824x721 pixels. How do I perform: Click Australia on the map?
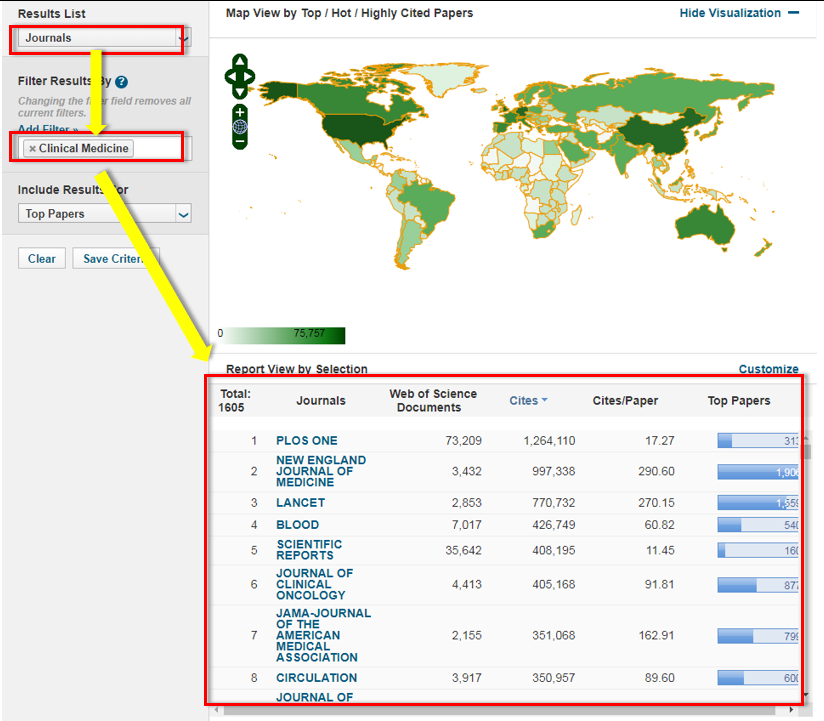704,226
